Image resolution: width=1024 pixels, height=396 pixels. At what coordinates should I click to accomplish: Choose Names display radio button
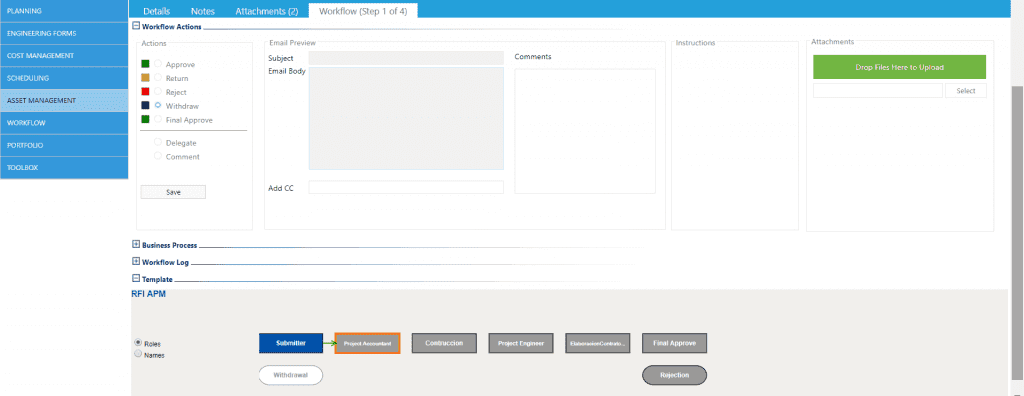pyautogui.click(x=138, y=354)
